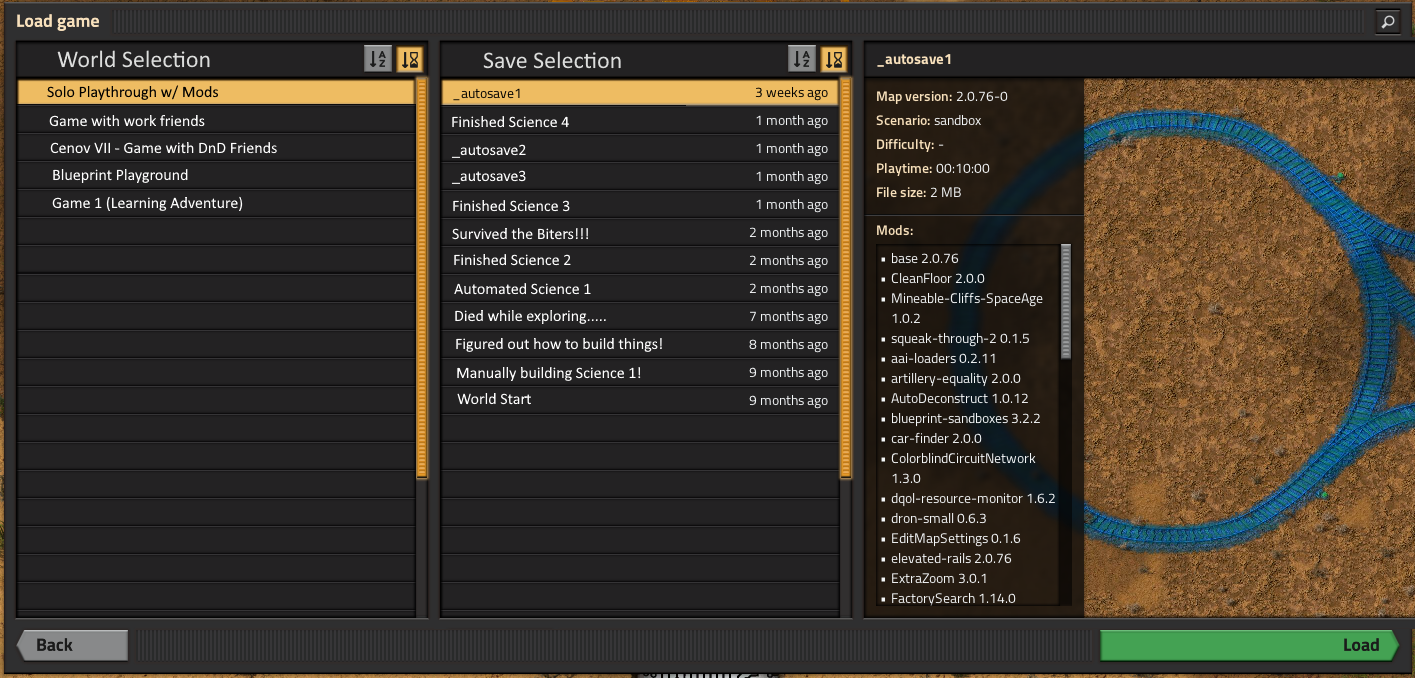Select the _autosave3 save entry

(x=640, y=176)
